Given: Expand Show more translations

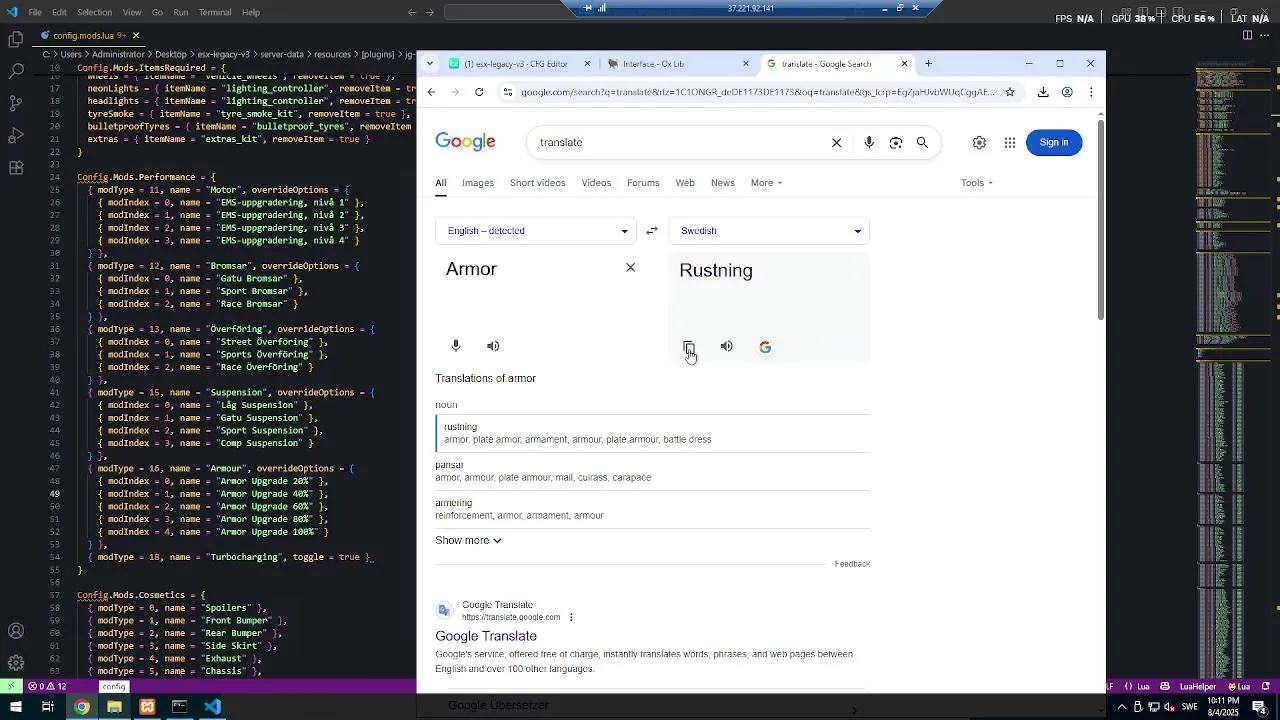Looking at the screenshot, I should (468, 541).
